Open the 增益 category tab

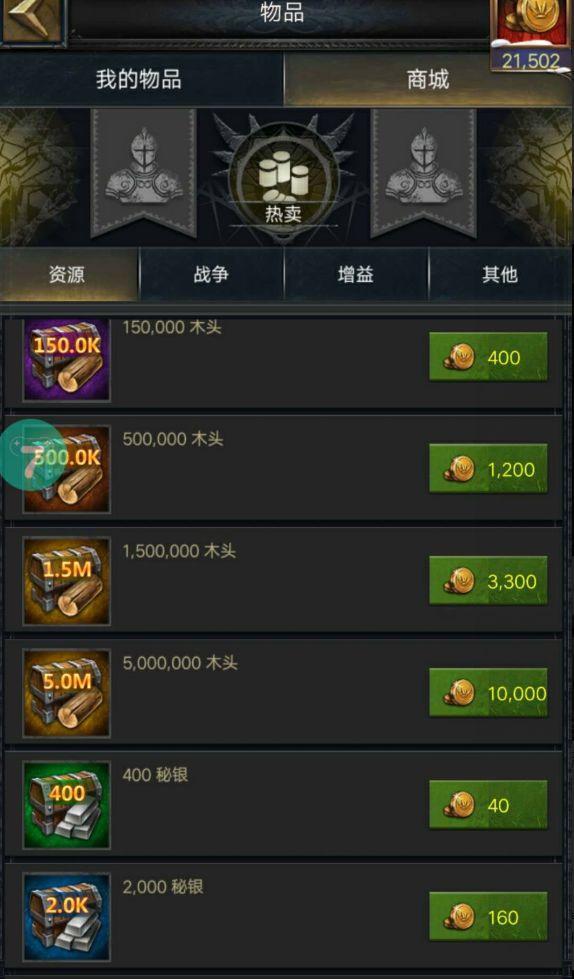tap(356, 274)
